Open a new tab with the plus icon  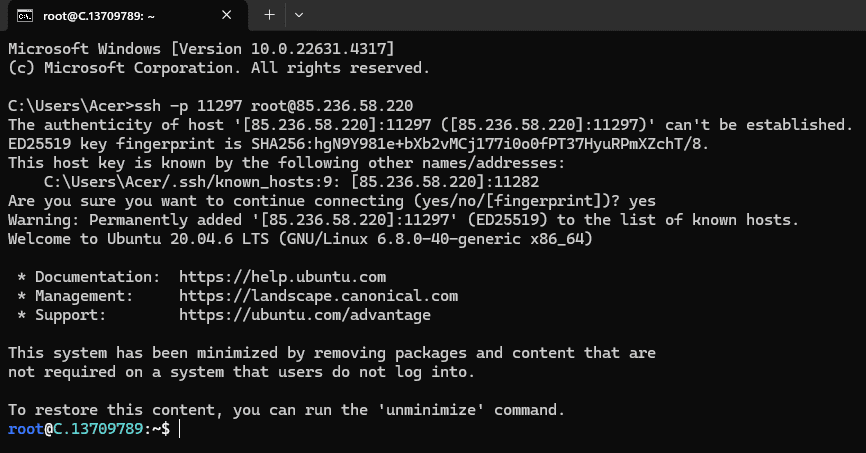coord(269,15)
